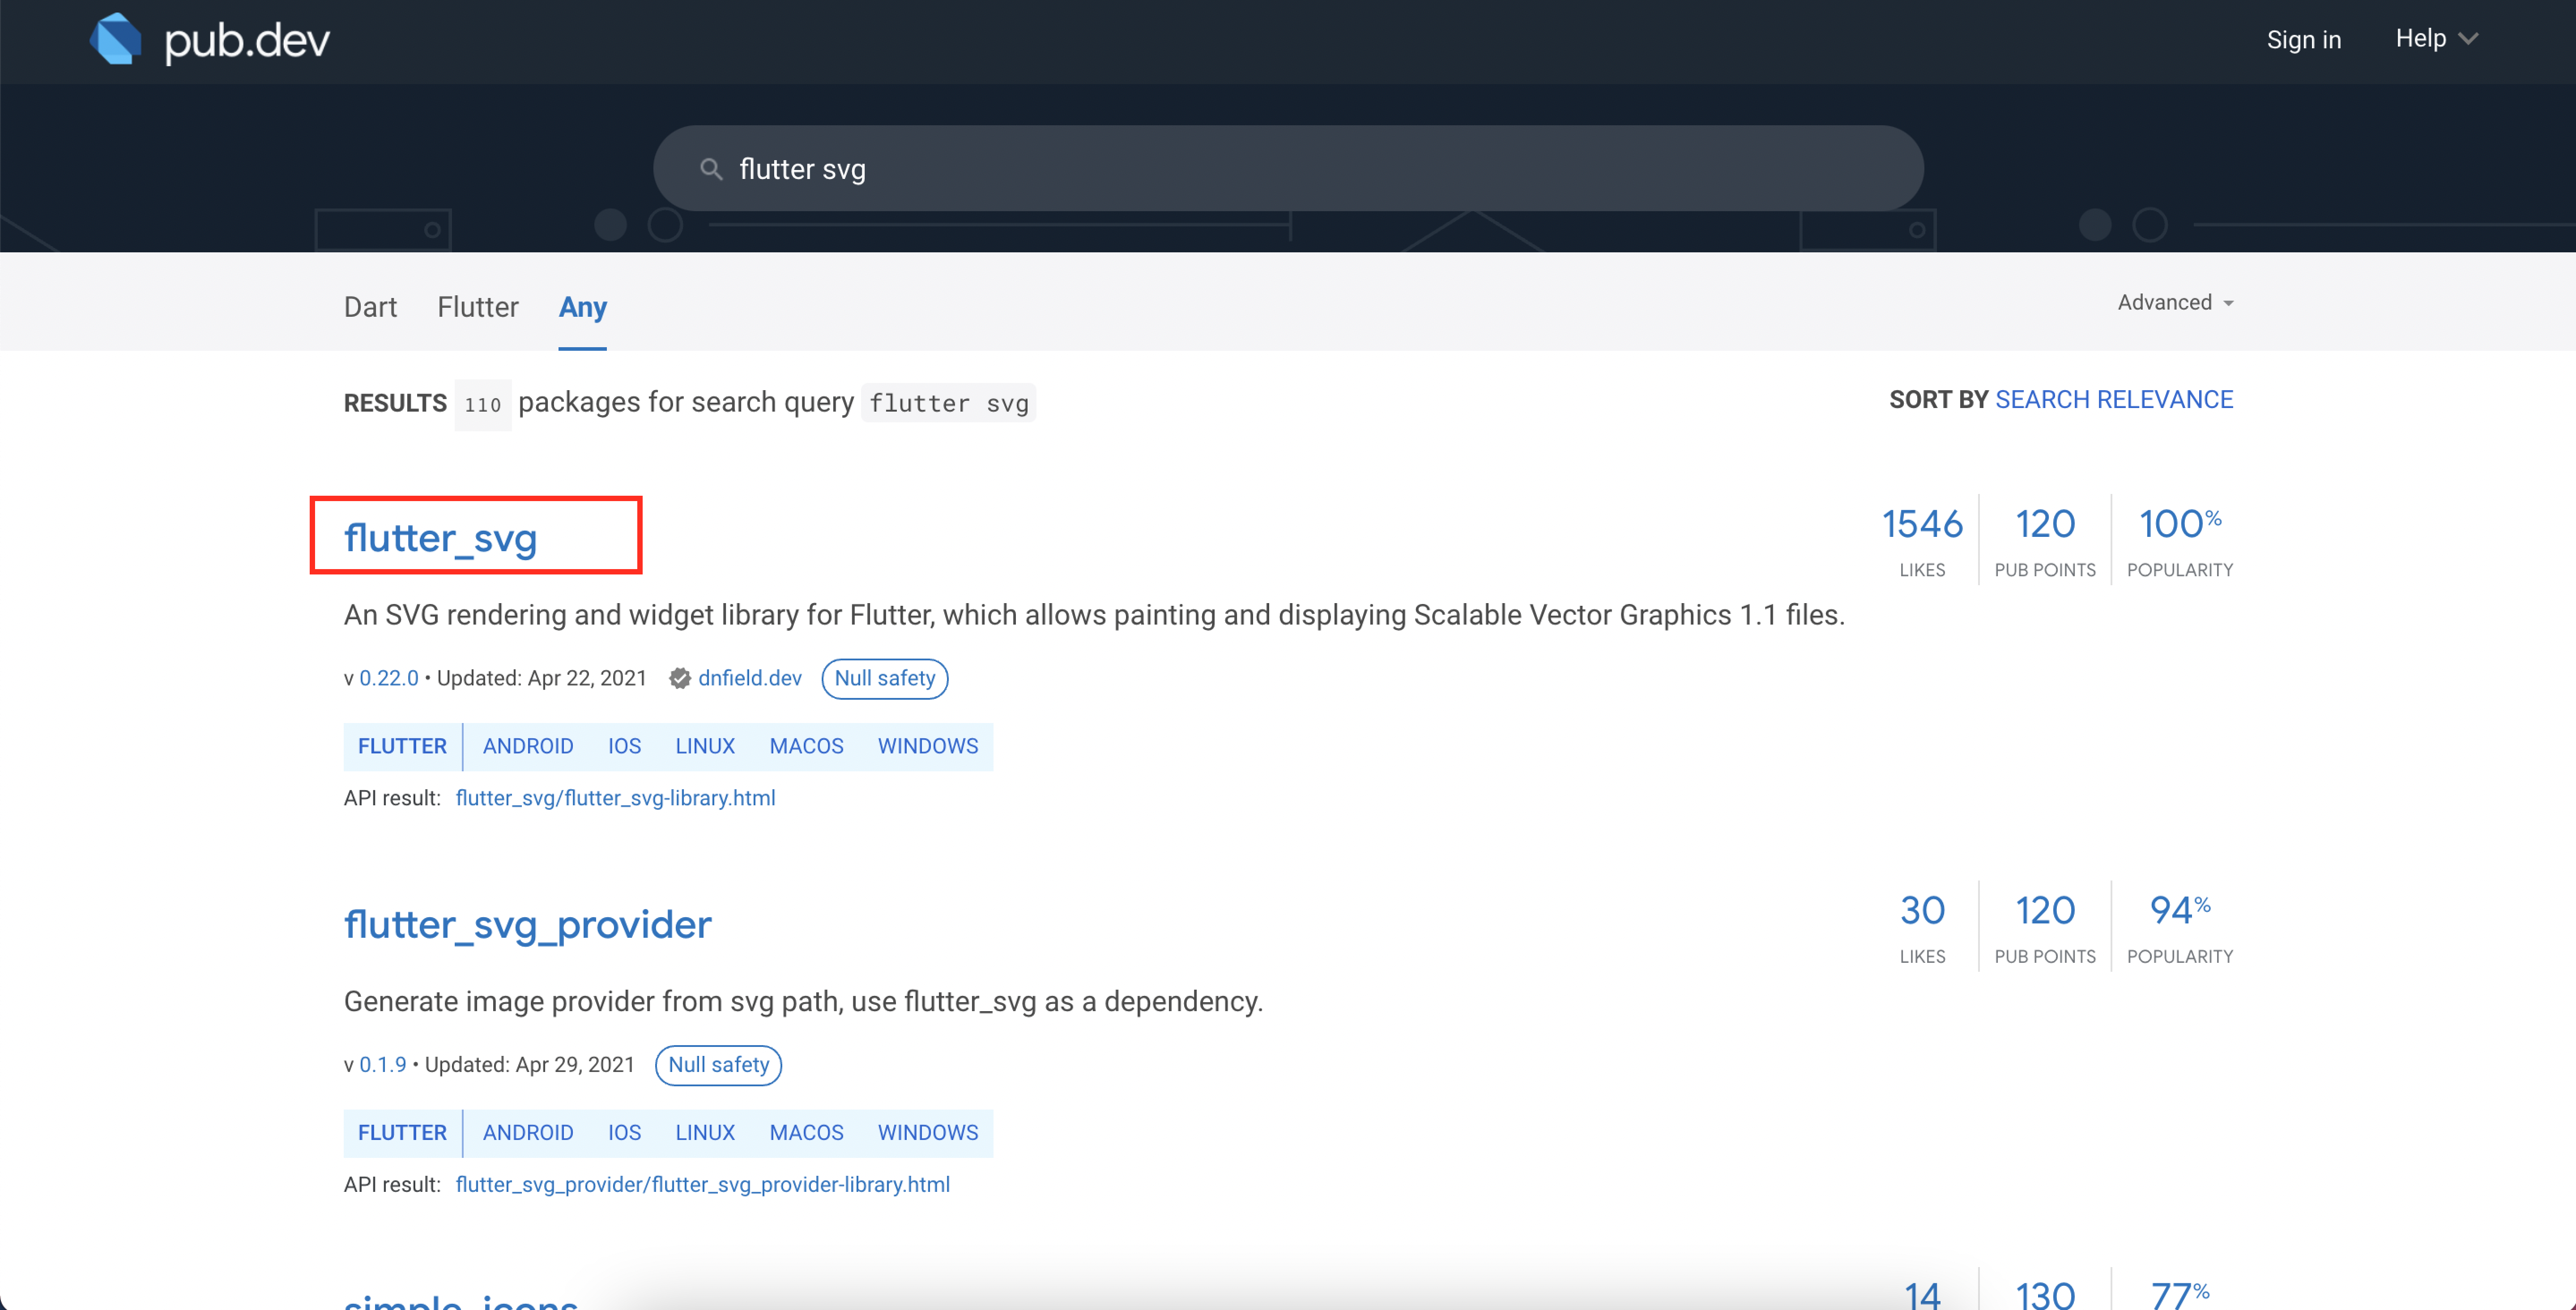Open version 0.22.0 link
2576x1310 pixels.
pos(389,678)
